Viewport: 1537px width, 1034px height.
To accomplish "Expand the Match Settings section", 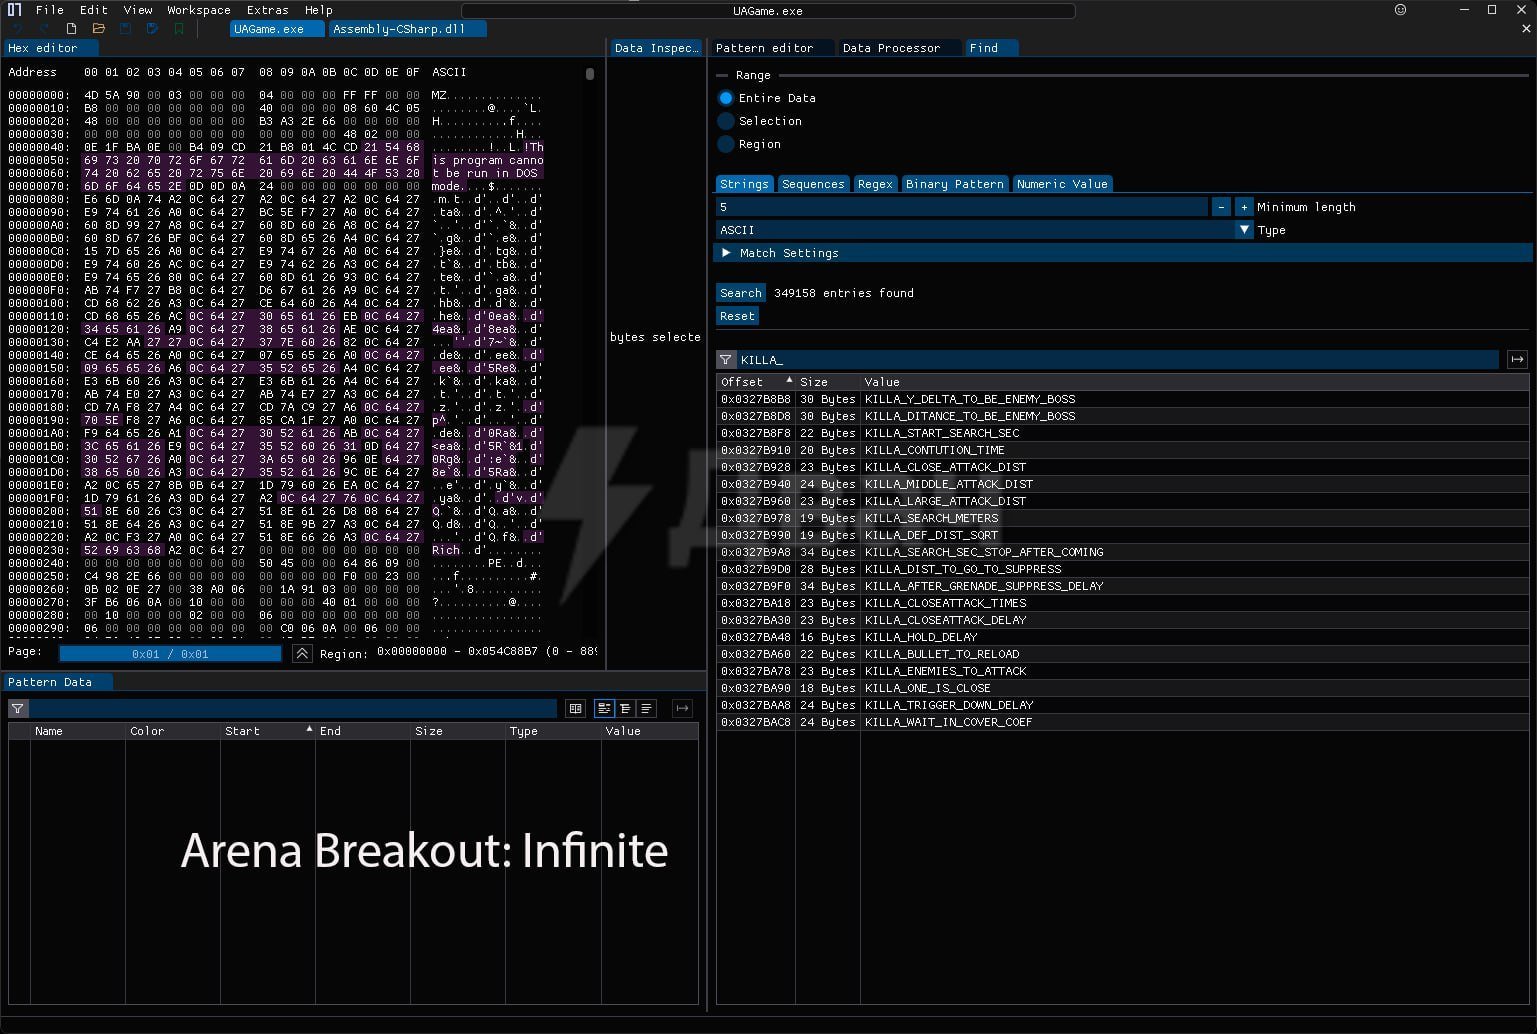I will point(1123,253).
